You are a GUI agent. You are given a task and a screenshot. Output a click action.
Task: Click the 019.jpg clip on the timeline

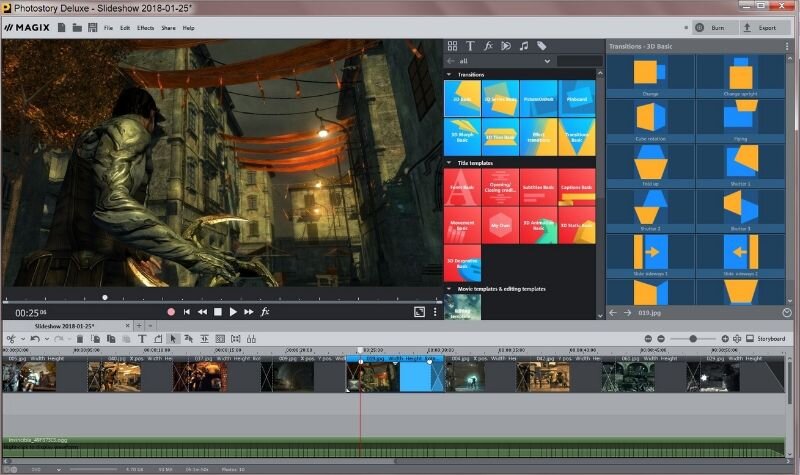tap(395, 374)
